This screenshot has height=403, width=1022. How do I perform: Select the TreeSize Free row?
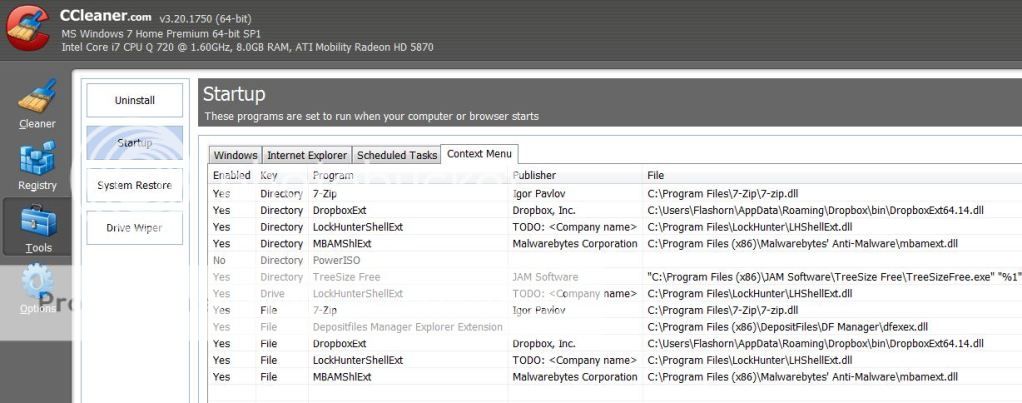point(615,276)
